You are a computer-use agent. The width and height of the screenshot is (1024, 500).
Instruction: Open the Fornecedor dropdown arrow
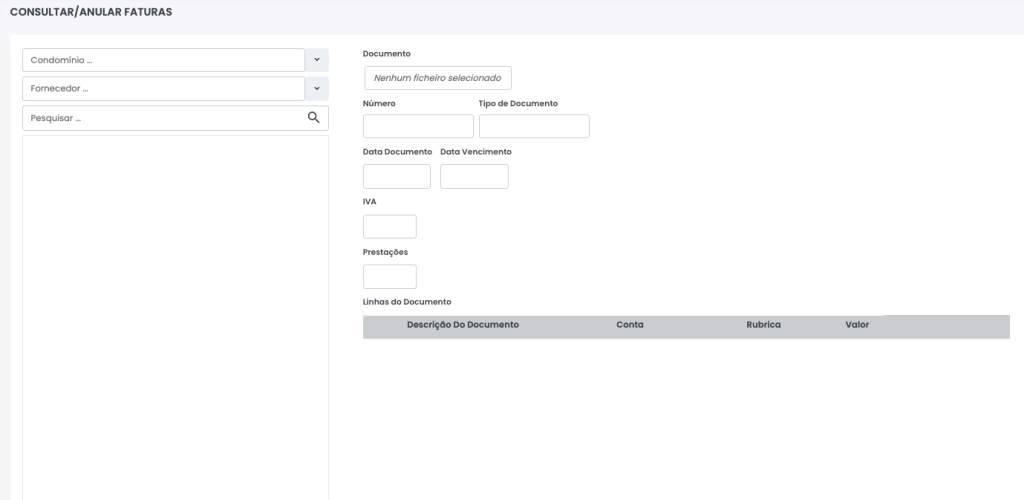click(x=317, y=89)
